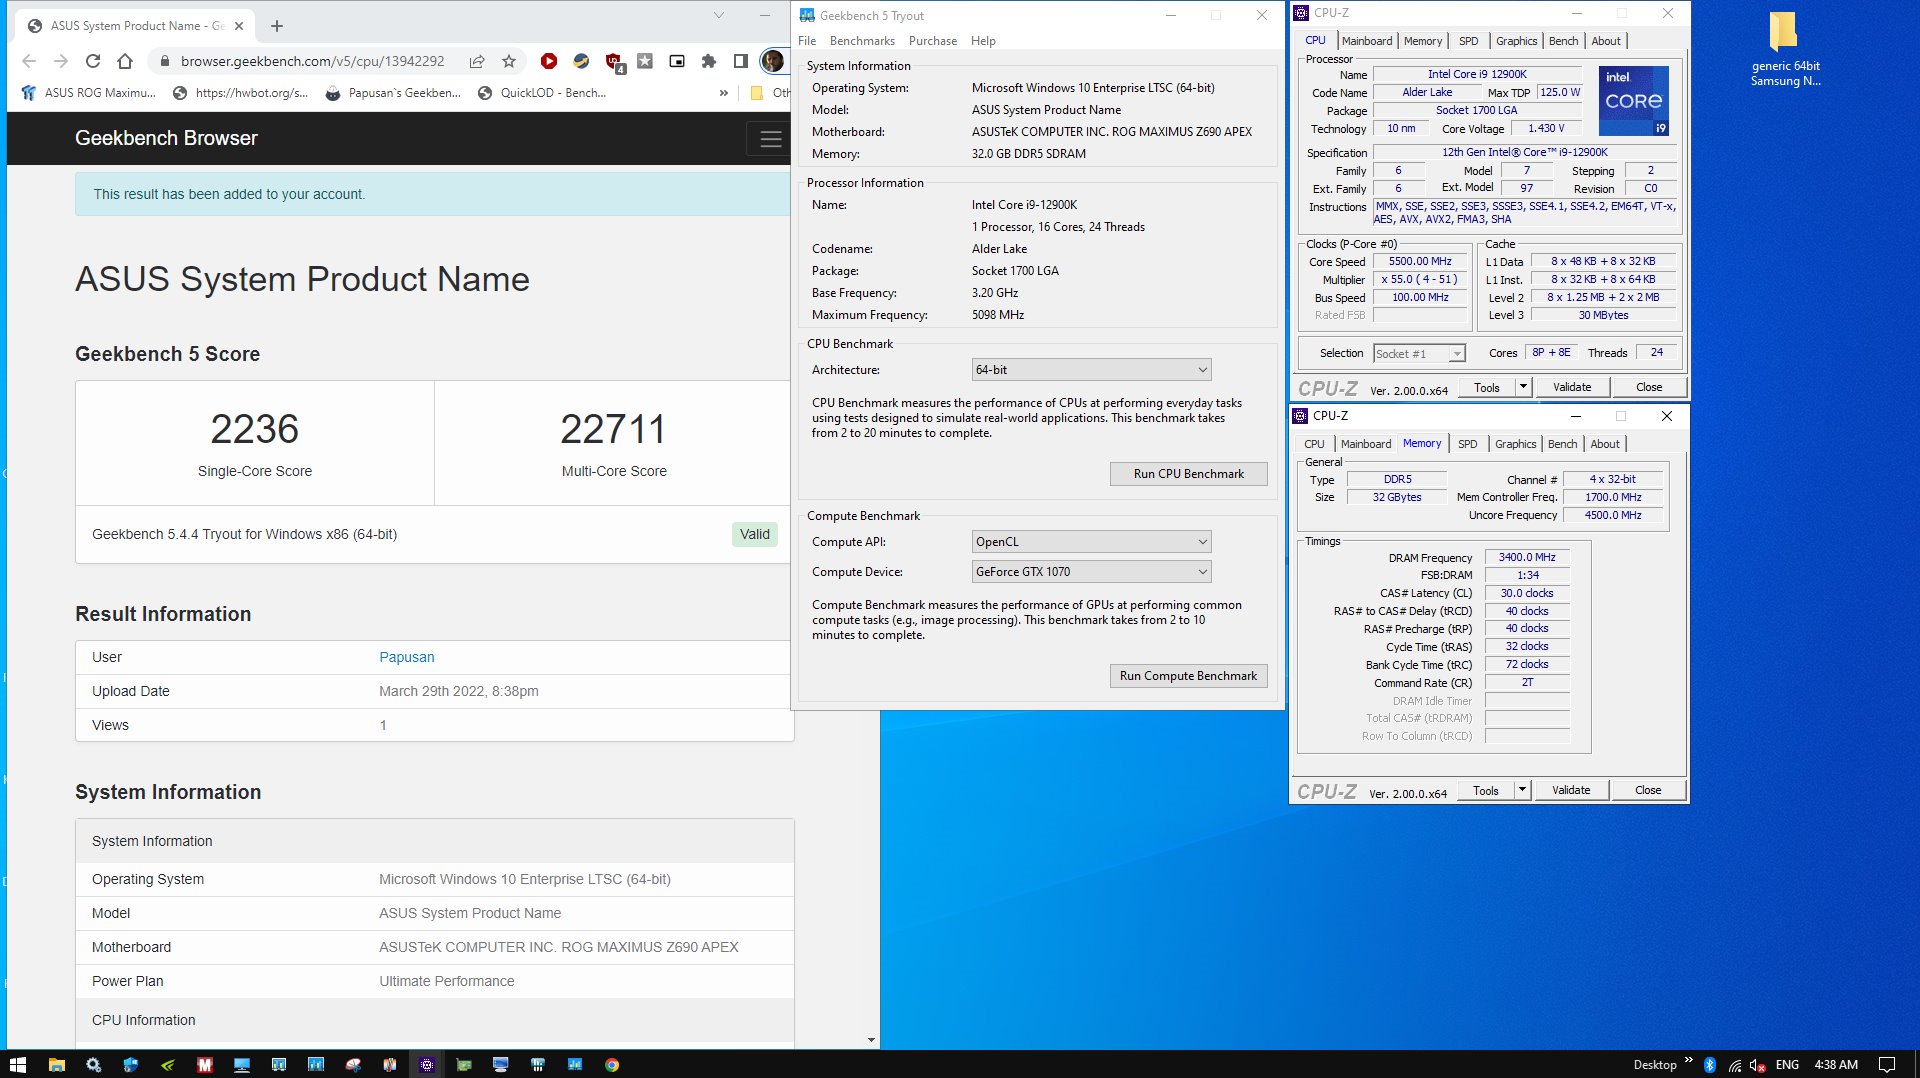Open the uBlock Origin shield extension
This screenshot has width=1920, height=1078.
pos(613,62)
